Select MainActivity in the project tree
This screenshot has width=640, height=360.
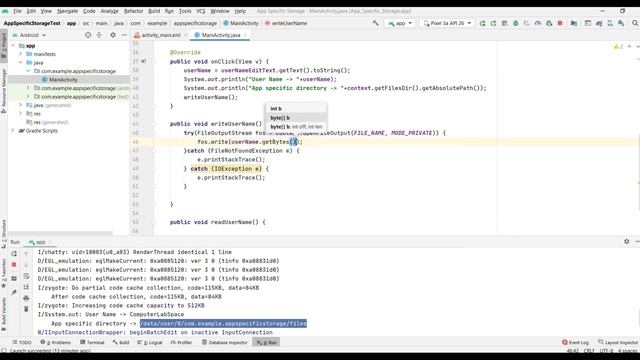(x=63, y=80)
